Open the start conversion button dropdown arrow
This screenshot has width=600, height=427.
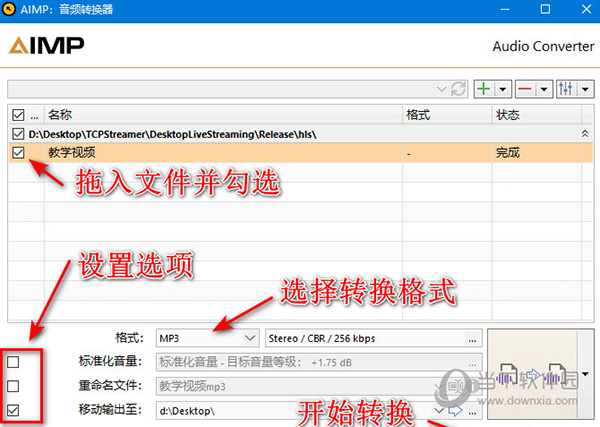[x=585, y=374]
